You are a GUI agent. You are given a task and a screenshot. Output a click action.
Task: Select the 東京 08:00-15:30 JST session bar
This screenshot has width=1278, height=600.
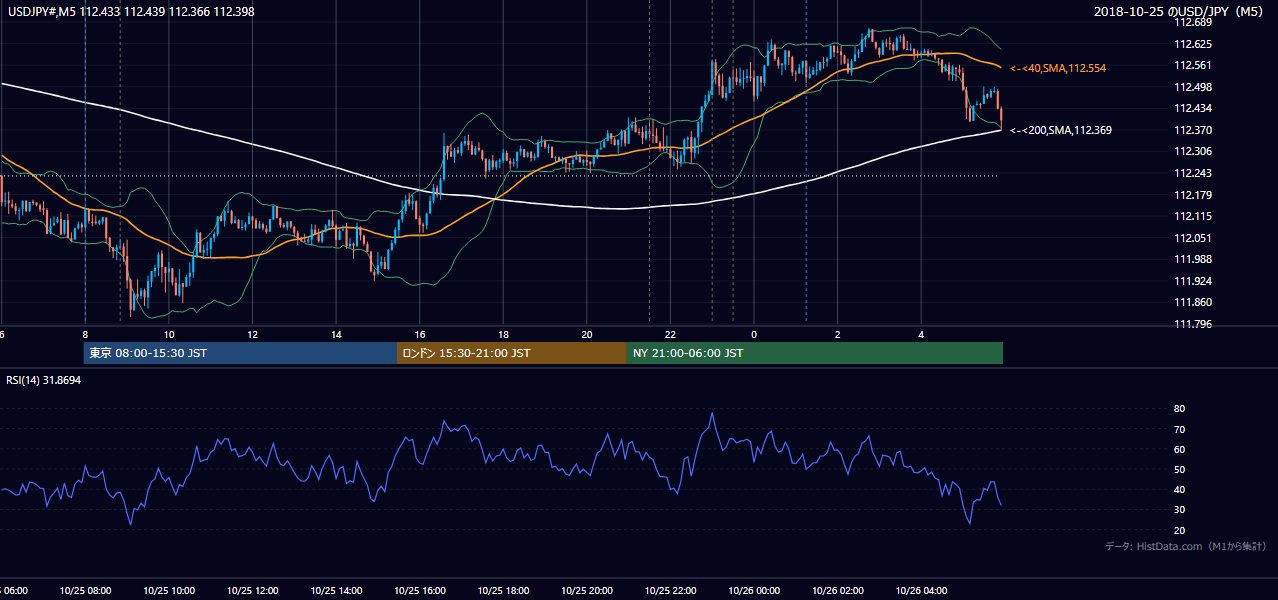click(x=241, y=353)
